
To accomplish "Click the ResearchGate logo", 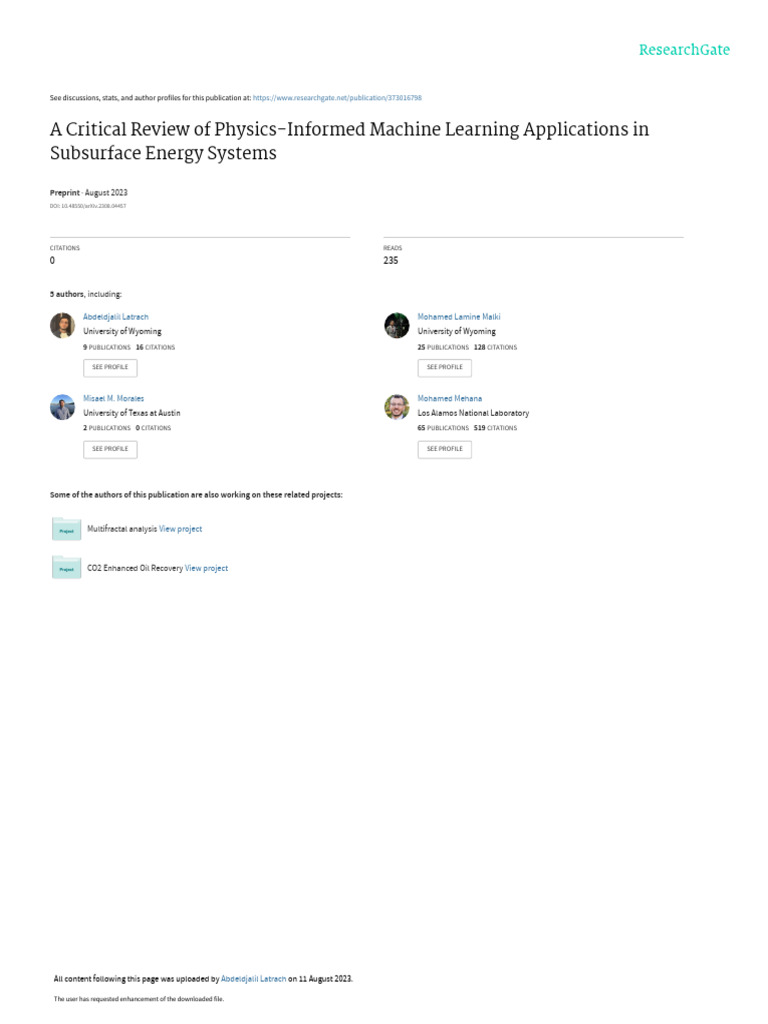I will coord(684,50).
